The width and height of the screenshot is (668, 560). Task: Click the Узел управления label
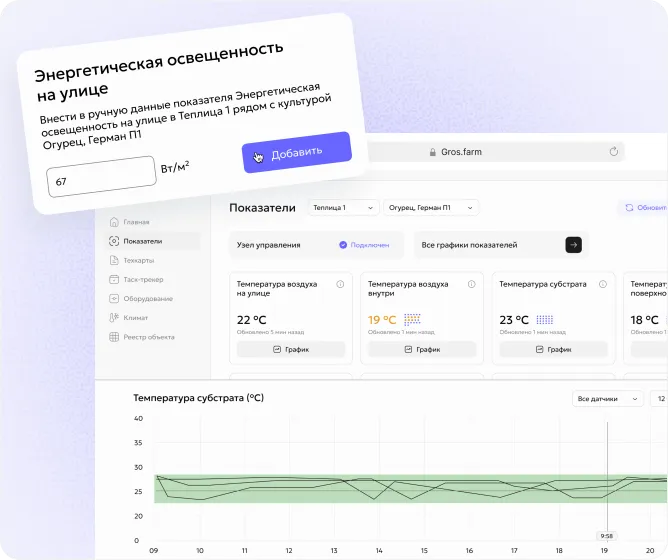[x=268, y=245]
